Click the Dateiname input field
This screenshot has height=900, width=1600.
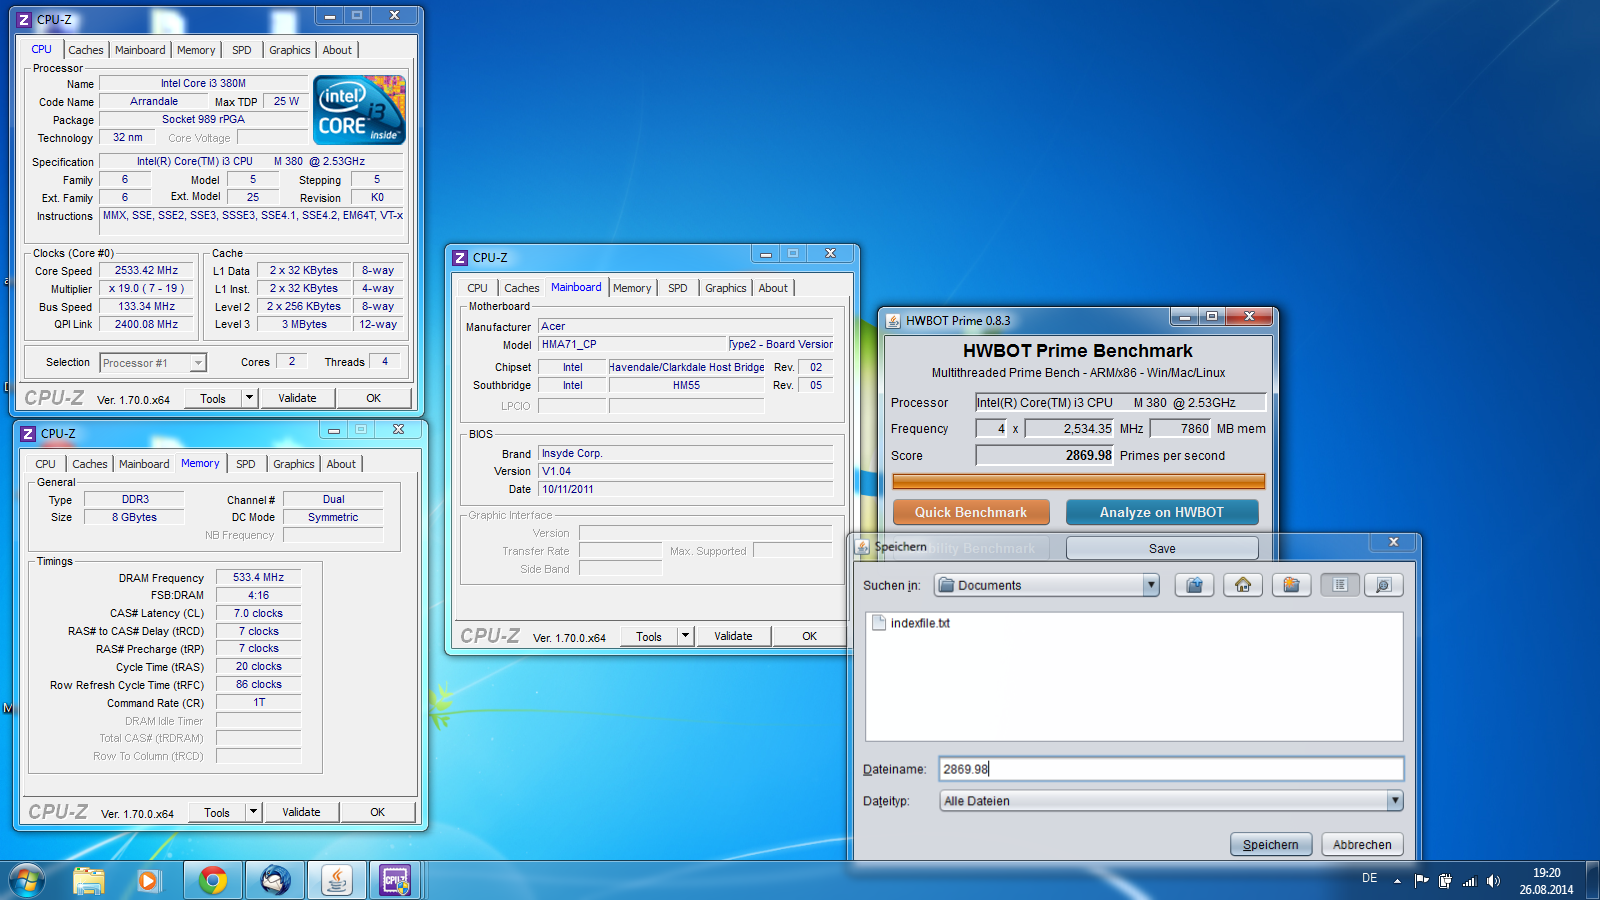[x=1171, y=769]
